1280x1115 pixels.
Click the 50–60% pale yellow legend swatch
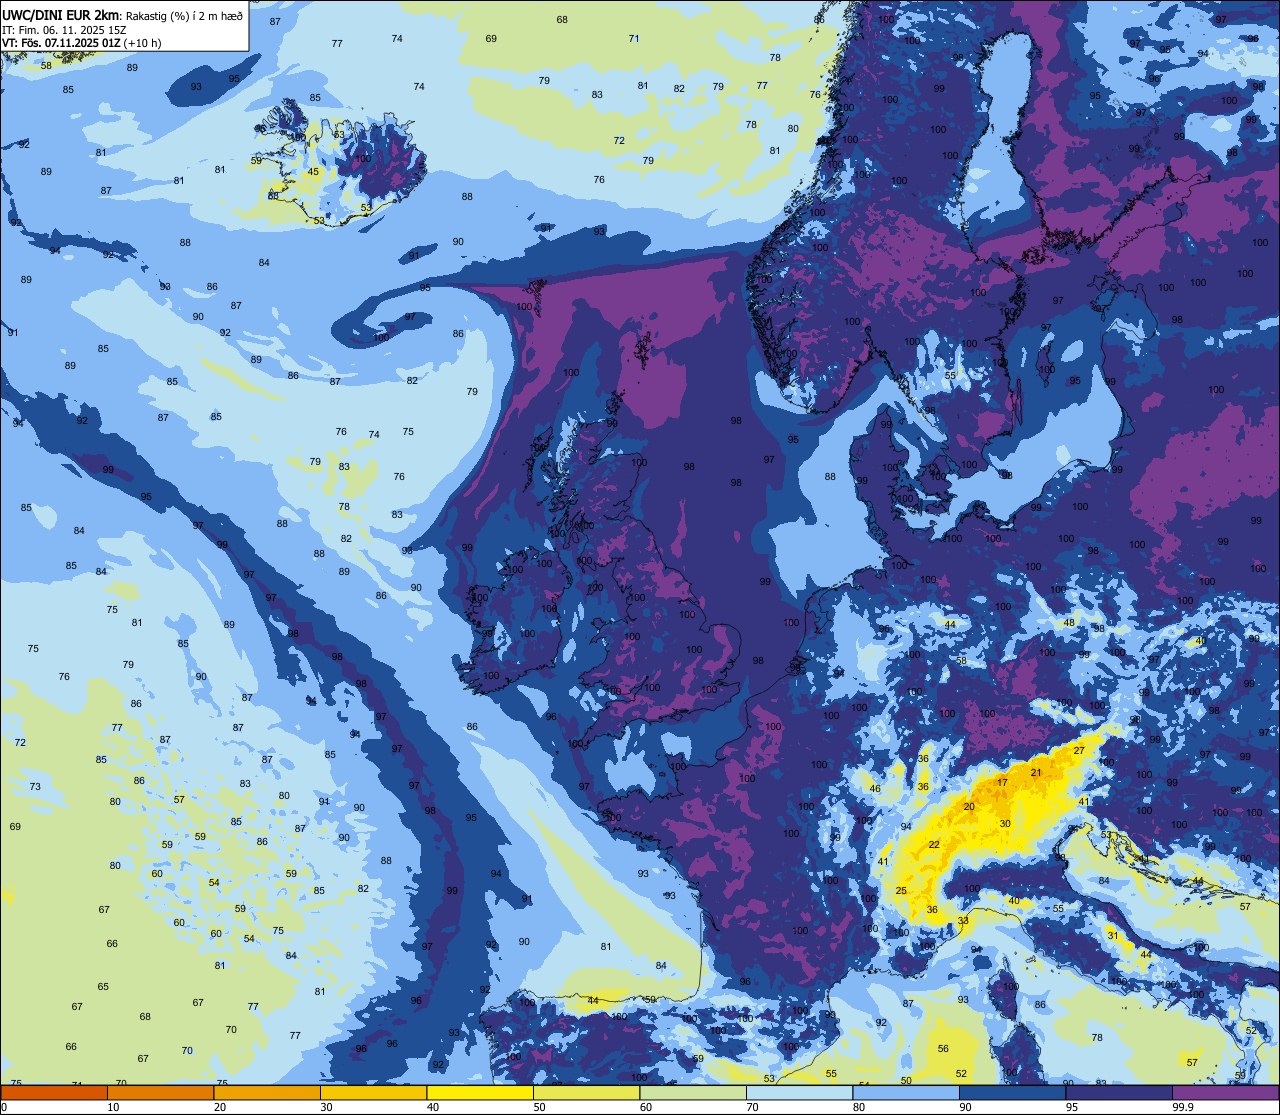pos(586,1093)
